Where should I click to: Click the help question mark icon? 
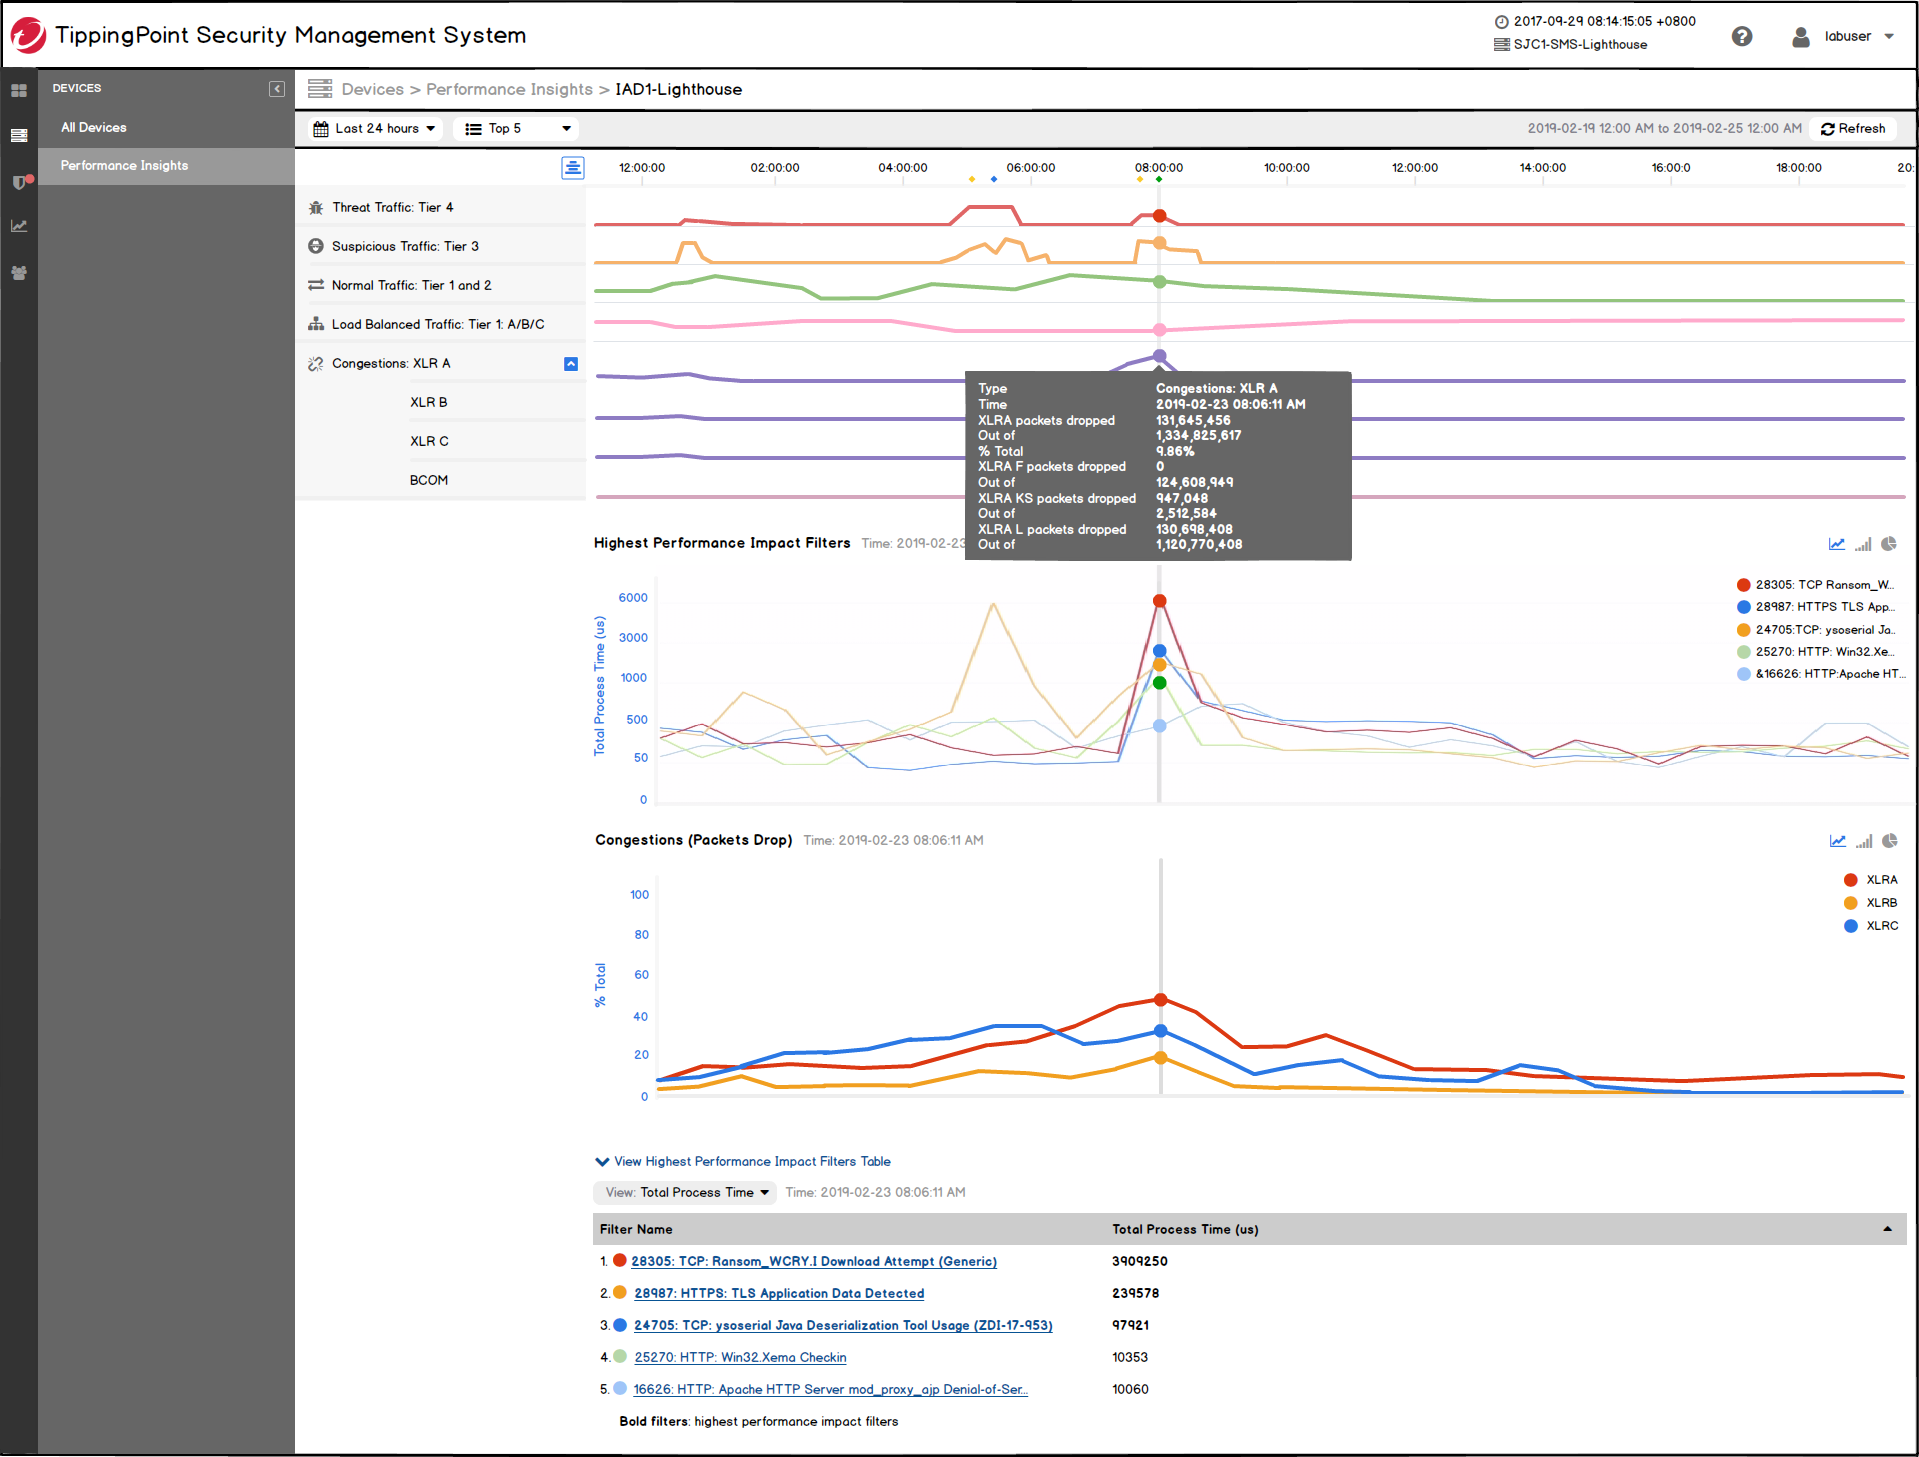pyautogui.click(x=1742, y=36)
